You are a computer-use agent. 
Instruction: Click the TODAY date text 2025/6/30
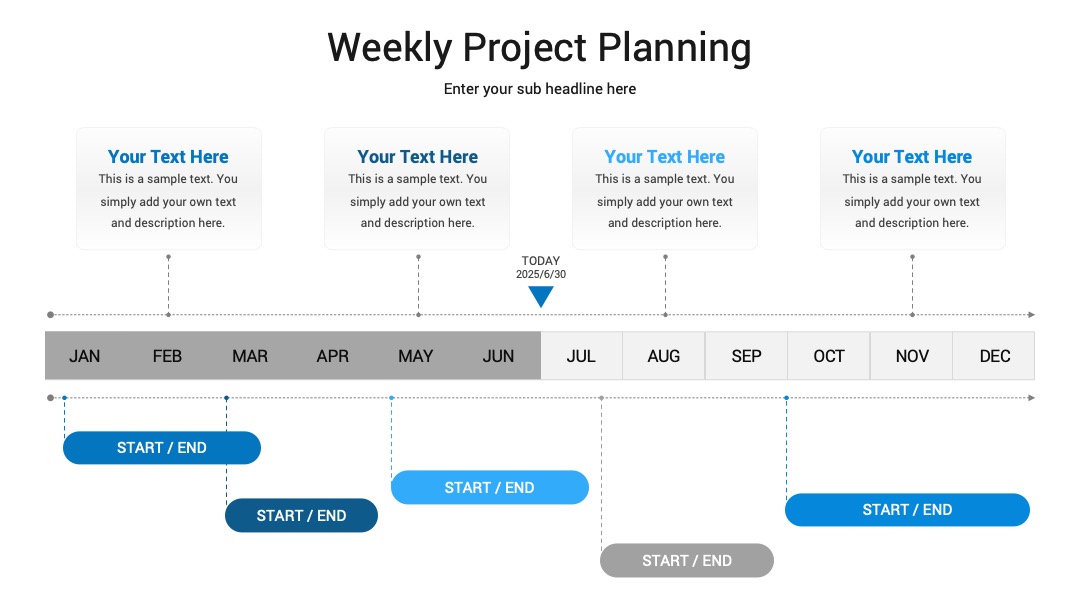click(x=541, y=274)
